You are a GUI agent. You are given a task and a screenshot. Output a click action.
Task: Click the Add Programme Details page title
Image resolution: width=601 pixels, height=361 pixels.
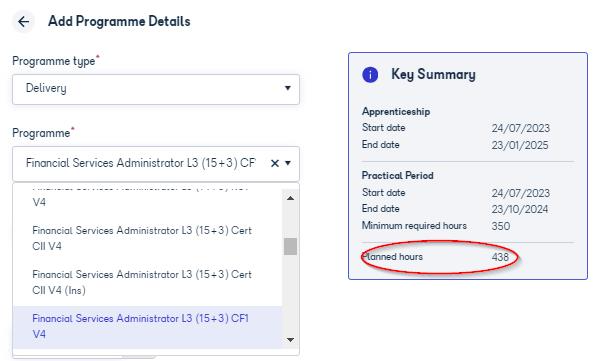119,21
